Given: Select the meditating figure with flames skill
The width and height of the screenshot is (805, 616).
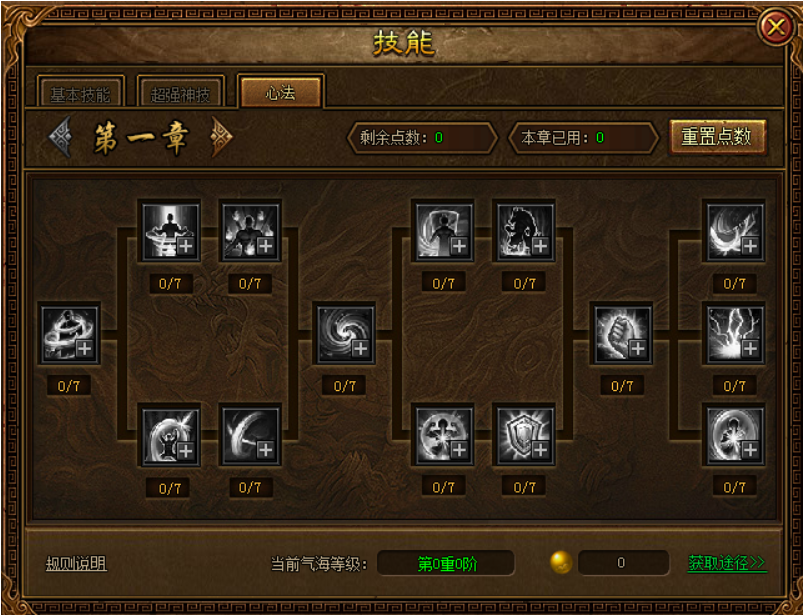Looking at the screenshot, I should (250, 232).
